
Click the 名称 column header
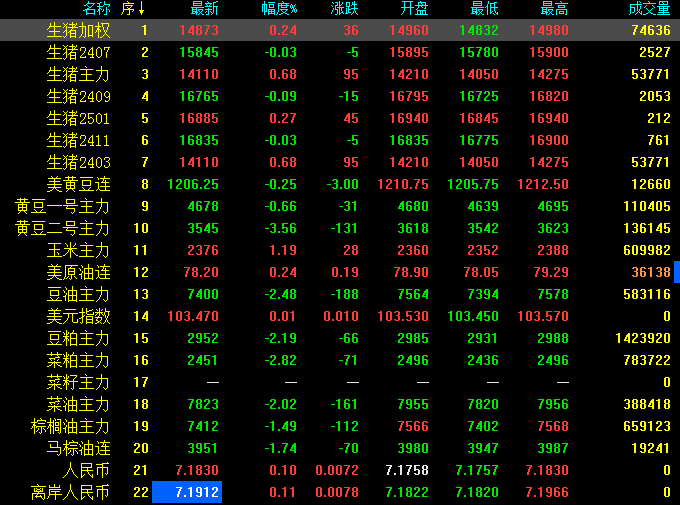click(96, 8)
